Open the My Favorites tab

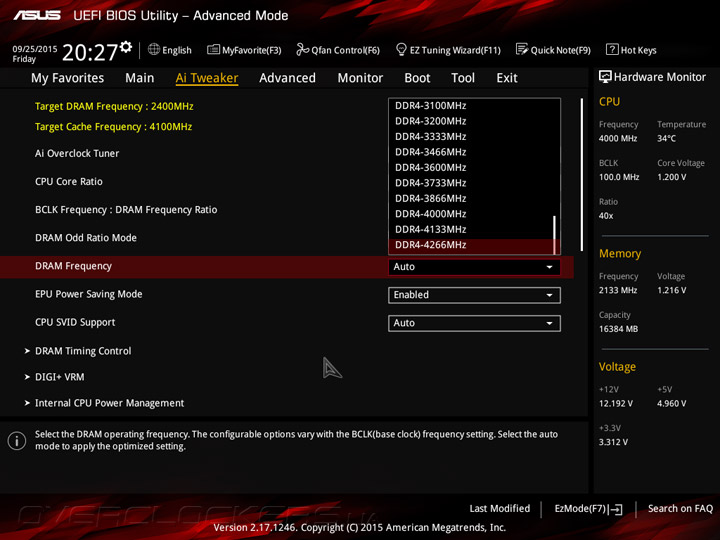(68, 78)
